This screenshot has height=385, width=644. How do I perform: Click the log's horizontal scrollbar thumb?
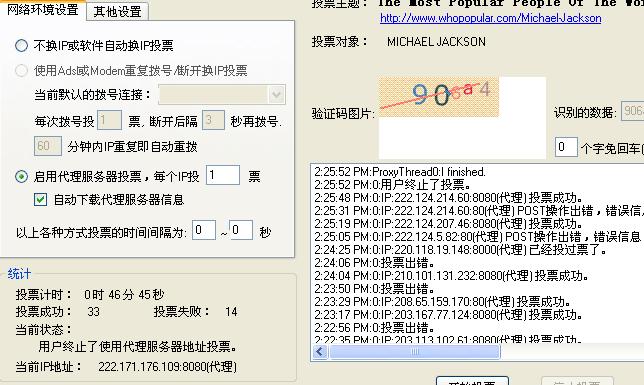[x=415, y=352]
